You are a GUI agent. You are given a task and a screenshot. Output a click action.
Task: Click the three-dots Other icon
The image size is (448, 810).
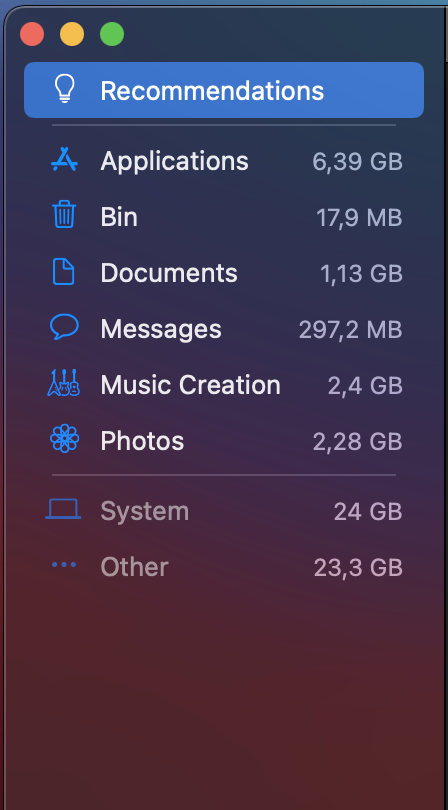64,565
